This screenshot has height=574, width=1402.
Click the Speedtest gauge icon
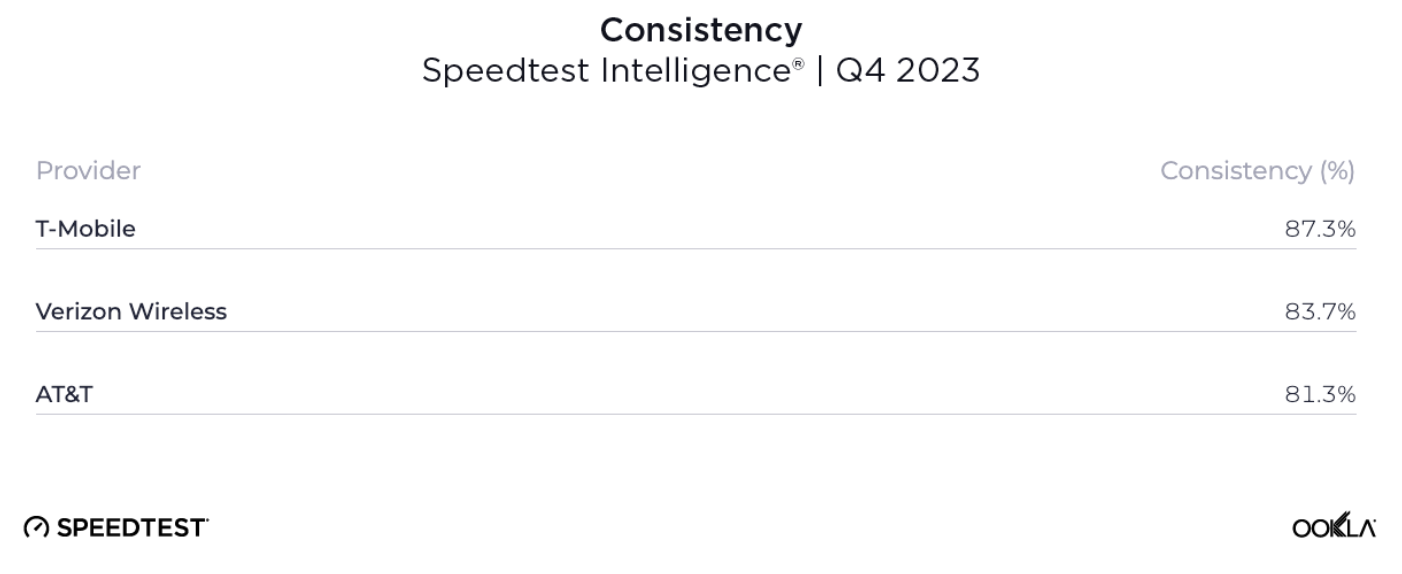point(36,527)
